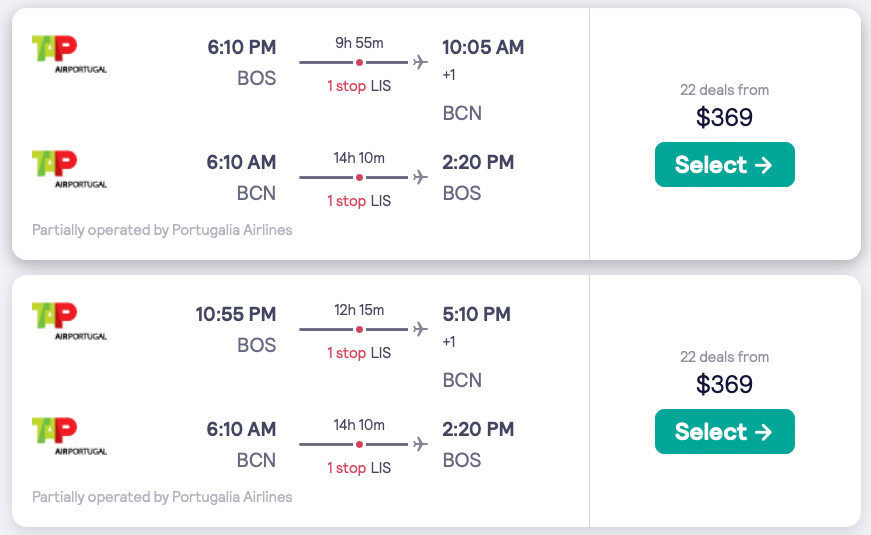Image resolution: width=871 pixels, height=535 pixels.
Task: Click plane icon on first card's 14h 10m return
Action: click(x=420, y=177)
